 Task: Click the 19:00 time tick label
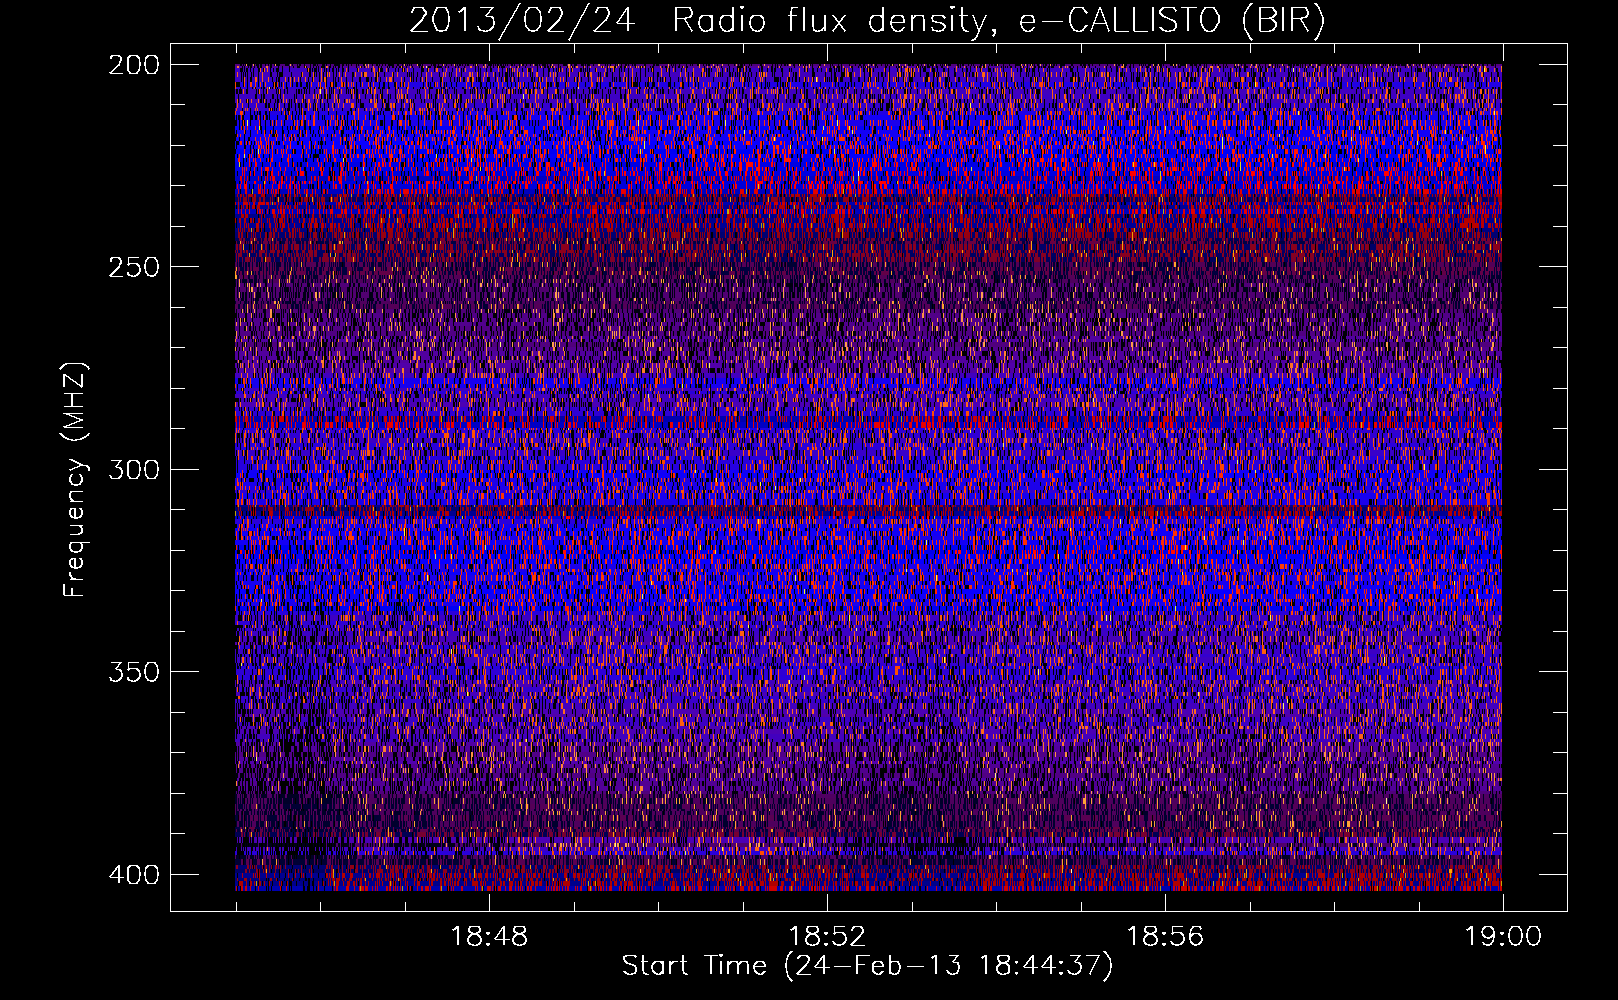click(1503, 937)
